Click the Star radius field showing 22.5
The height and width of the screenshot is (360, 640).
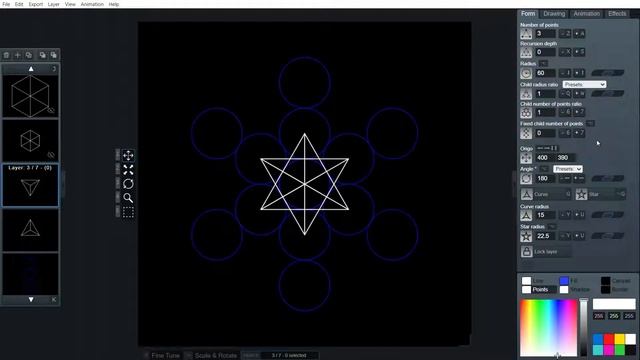(545, 236)
